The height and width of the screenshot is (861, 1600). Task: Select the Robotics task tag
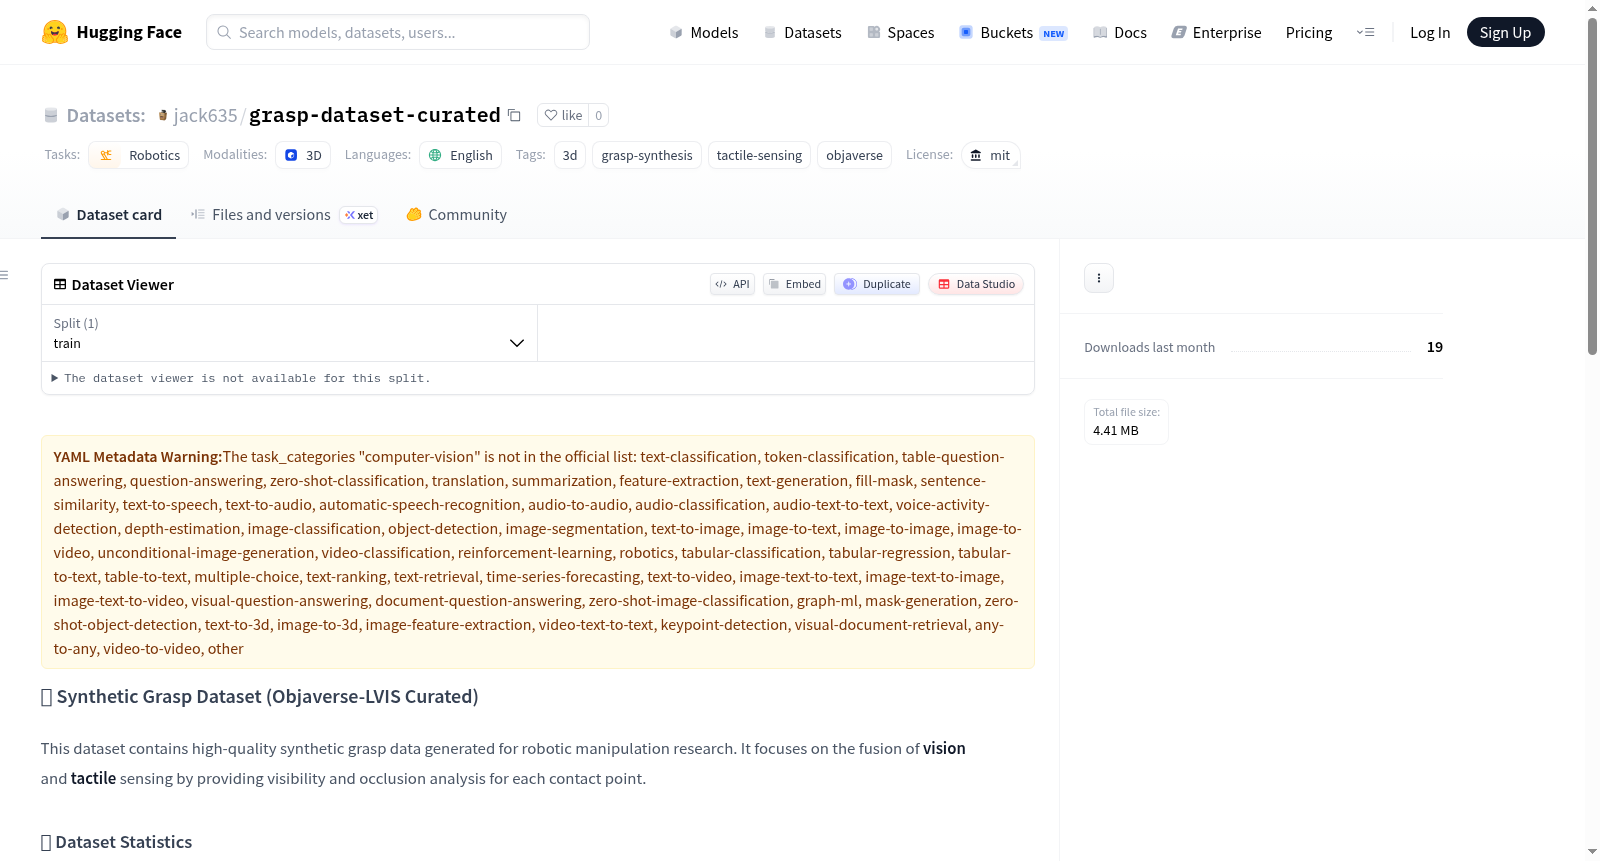(139, 155)
